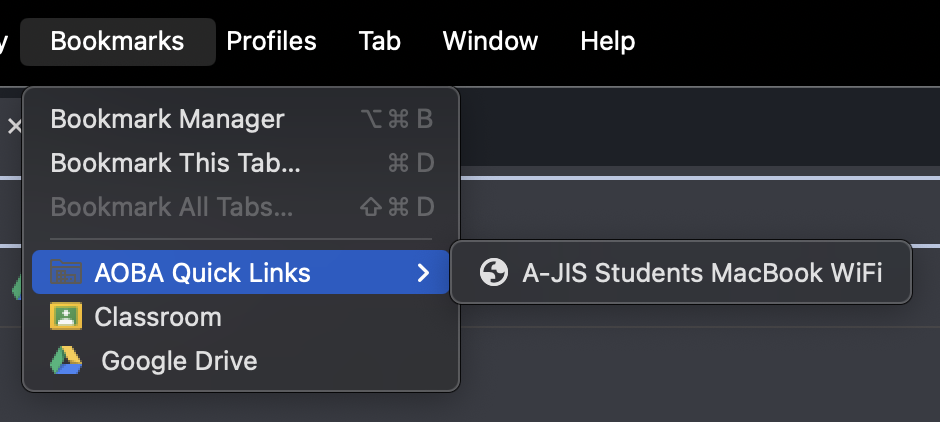The width and height of the screenshot is (940, 422).
Task: Click the cut-off menu left of Bookmarks
Action: tap(4, 41)
